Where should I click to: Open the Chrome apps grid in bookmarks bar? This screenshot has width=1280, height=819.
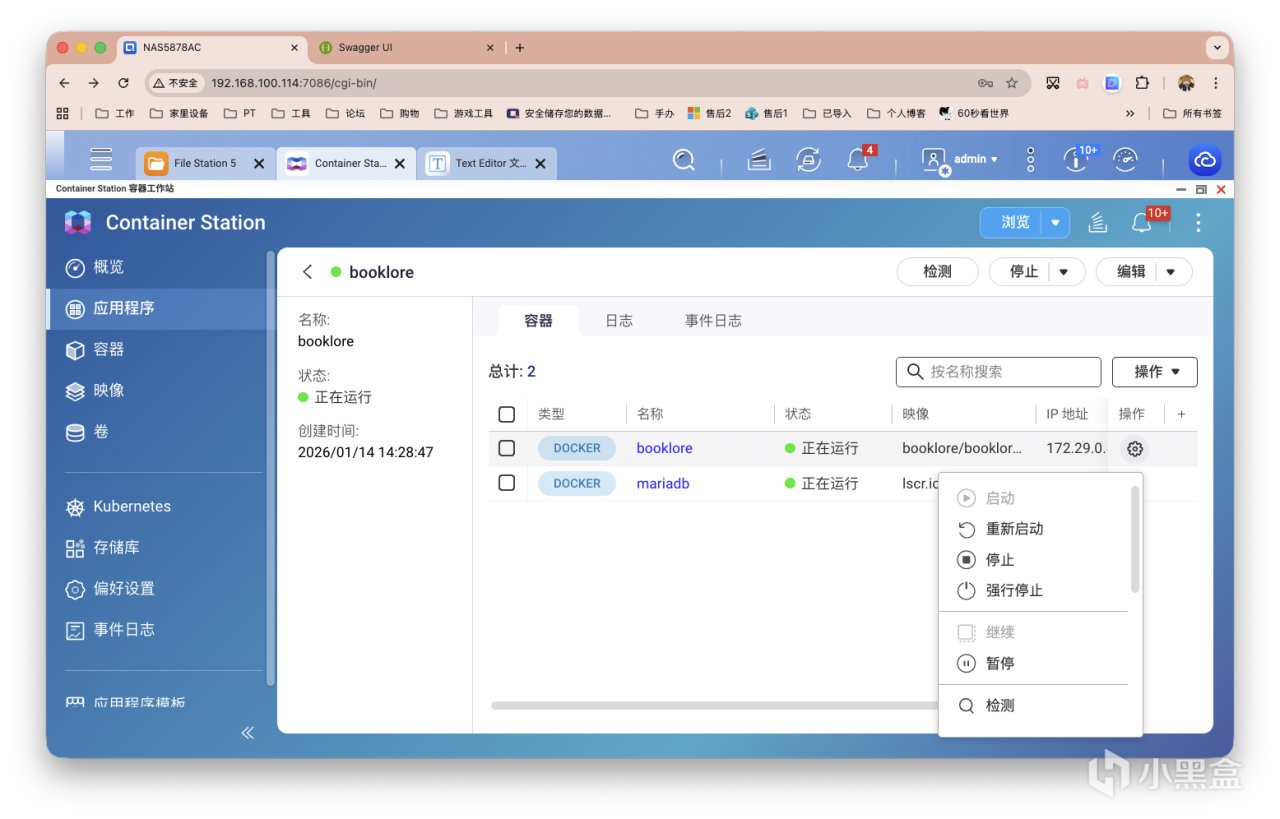[62, 114]
